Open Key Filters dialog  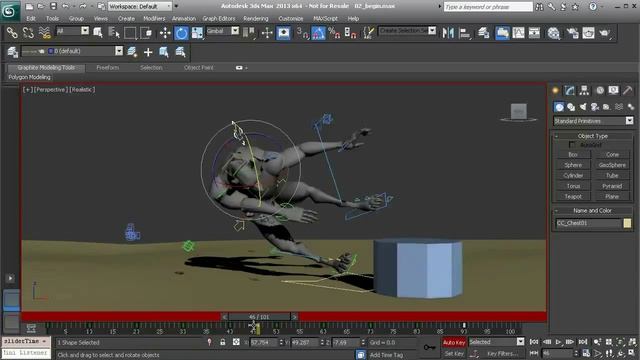tap(502, 354)
